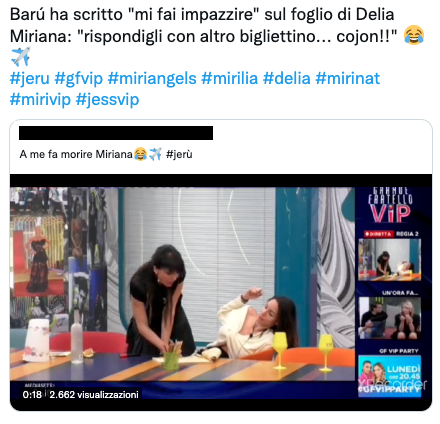Open the #gfvip hashtag

(79, 79)
